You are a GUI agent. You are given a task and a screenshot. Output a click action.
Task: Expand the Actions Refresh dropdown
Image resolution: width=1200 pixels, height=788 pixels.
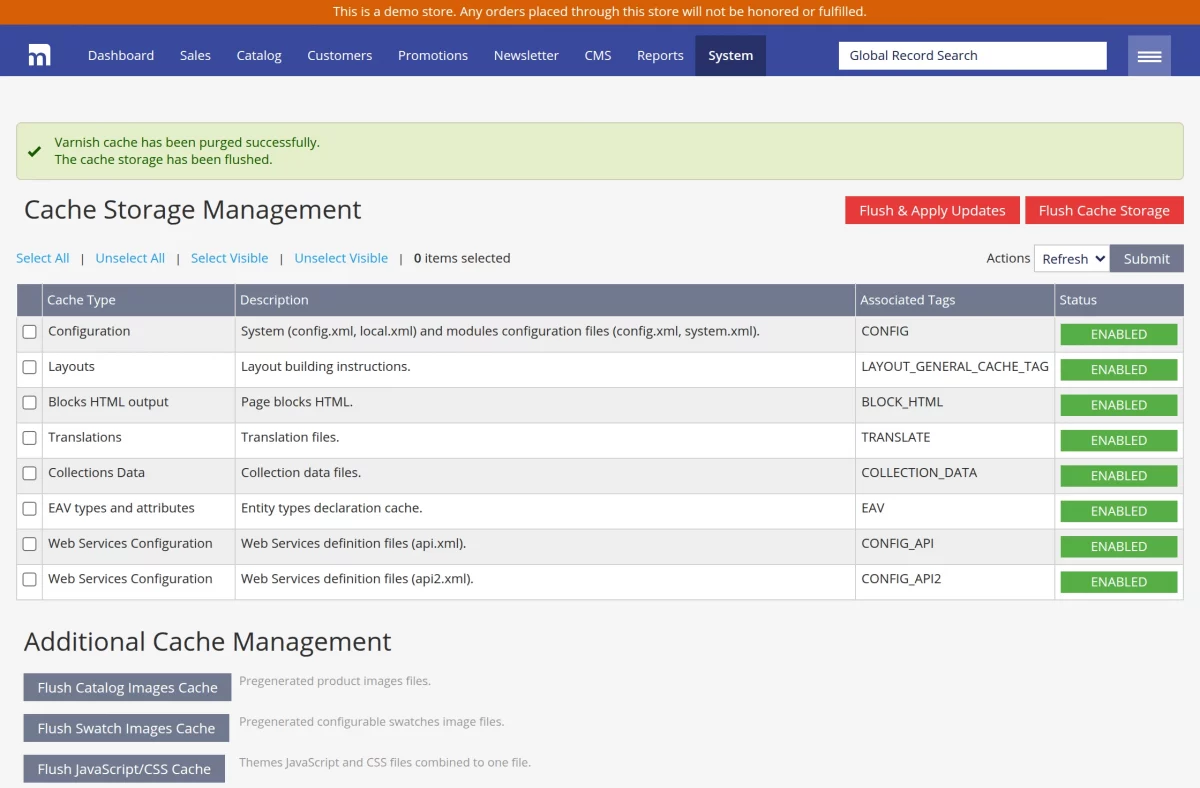coord(1071,258)
